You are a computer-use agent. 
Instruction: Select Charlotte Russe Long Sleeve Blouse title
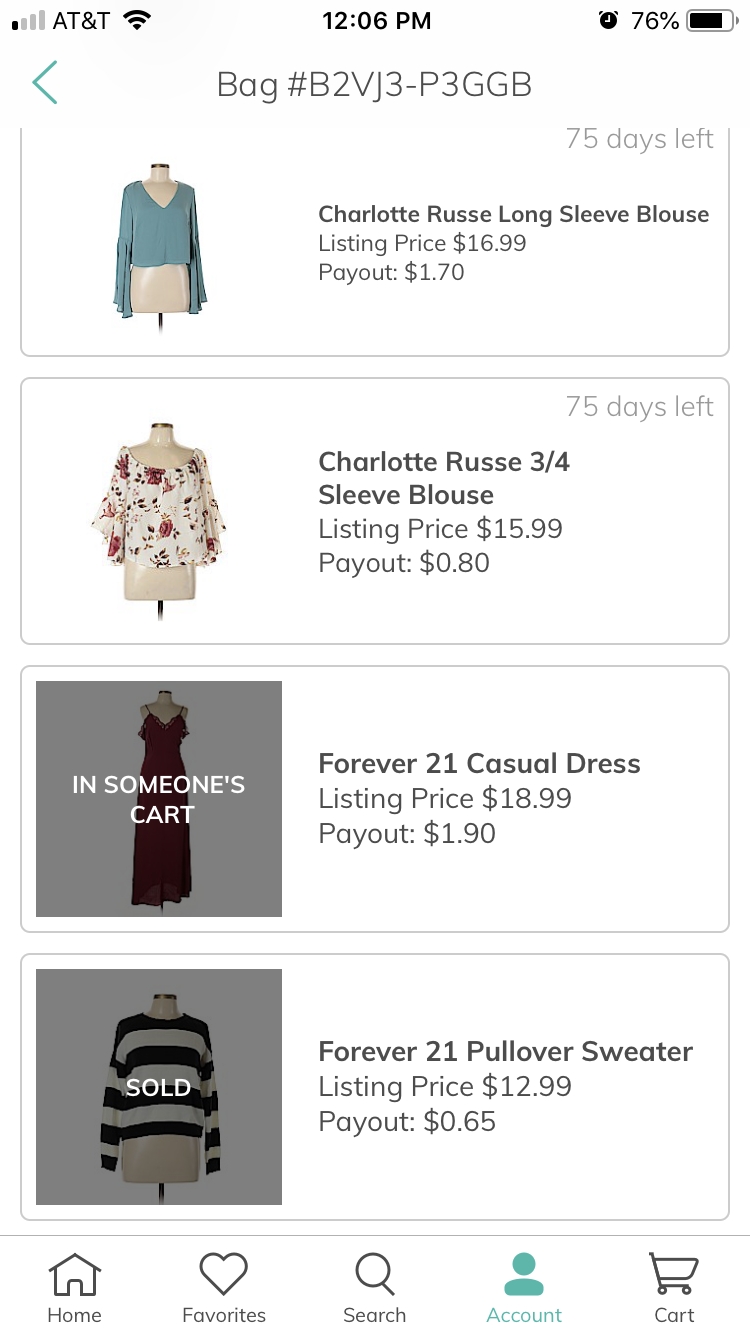(x=513, y=214)
